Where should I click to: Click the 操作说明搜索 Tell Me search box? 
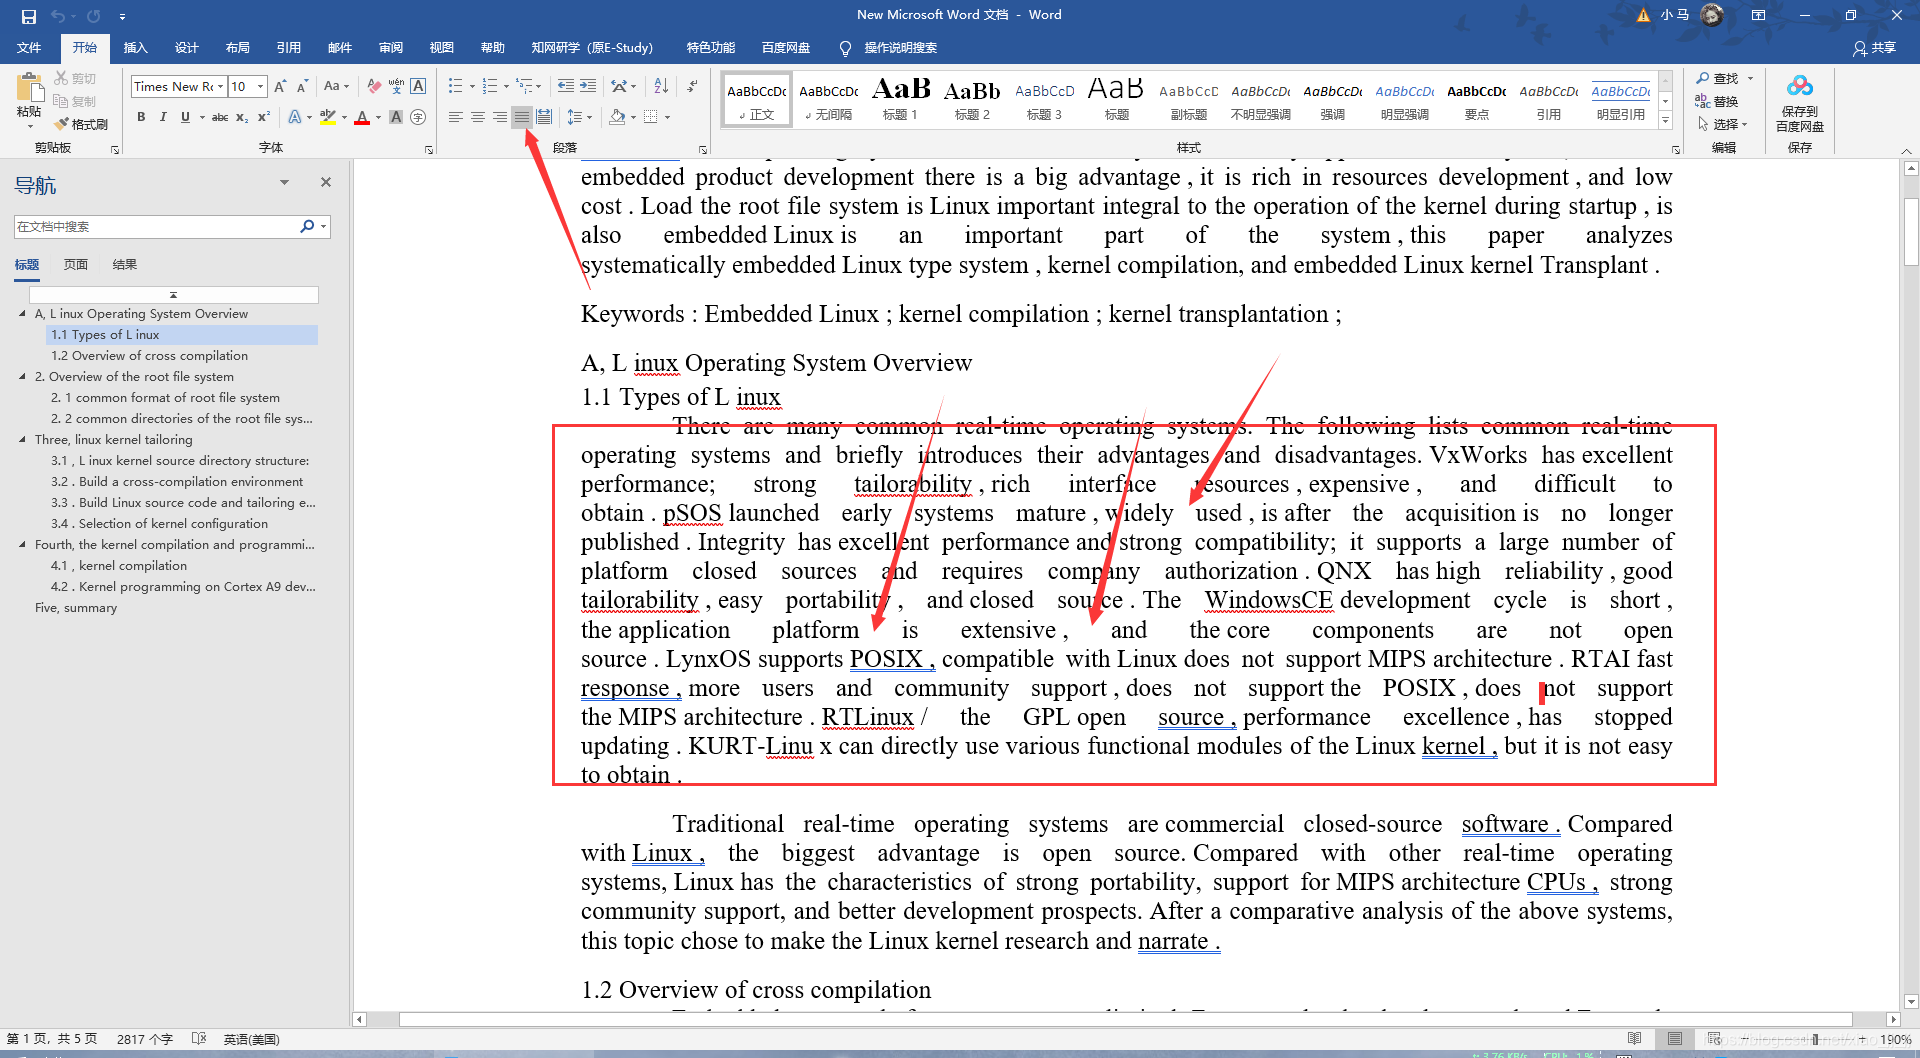click(x=900, y=48)
